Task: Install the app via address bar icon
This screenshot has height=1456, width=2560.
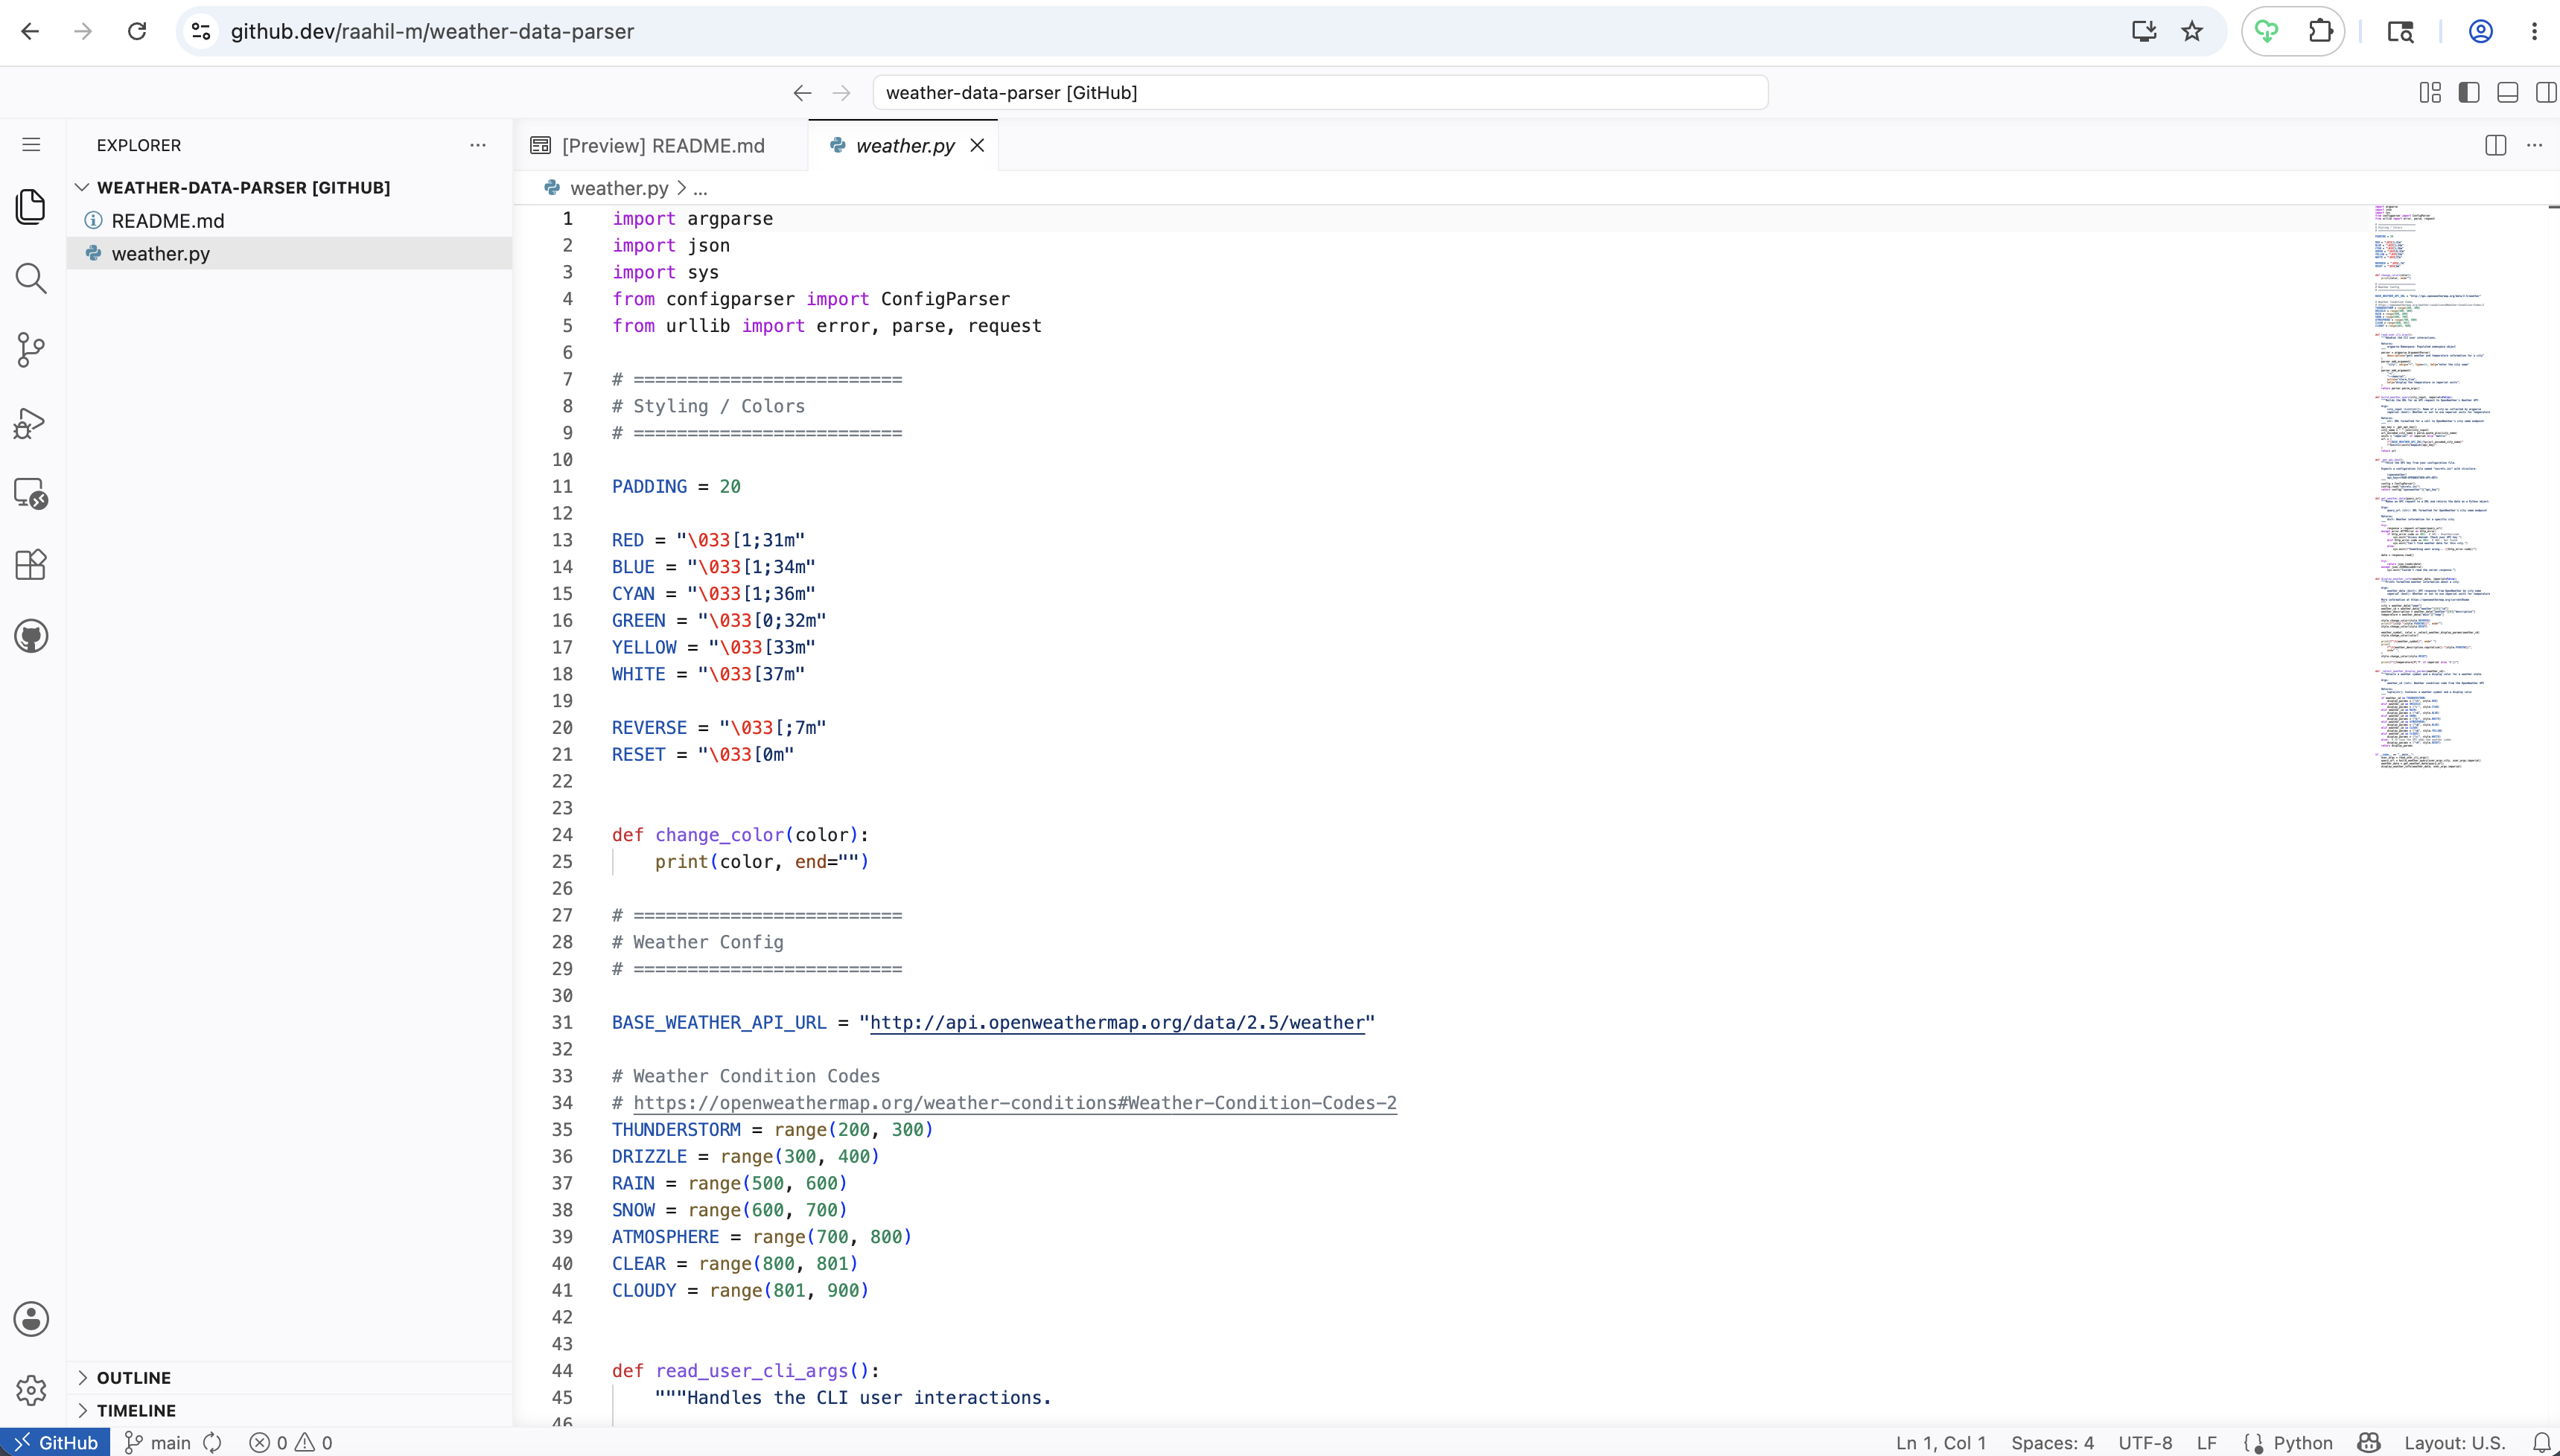Action: 2144,31
